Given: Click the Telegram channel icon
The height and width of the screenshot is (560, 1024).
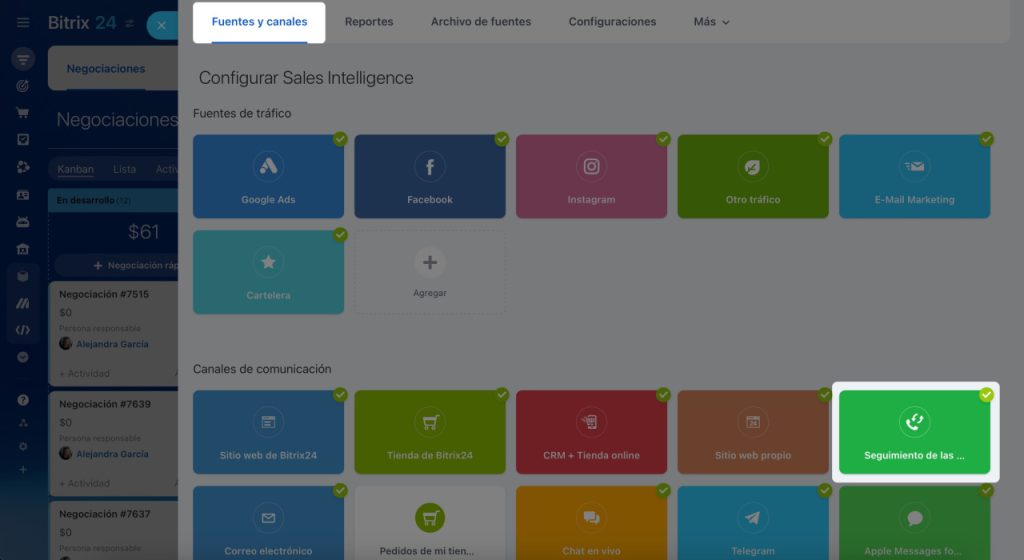Looking at the screenshot, I should pos(752,518).
